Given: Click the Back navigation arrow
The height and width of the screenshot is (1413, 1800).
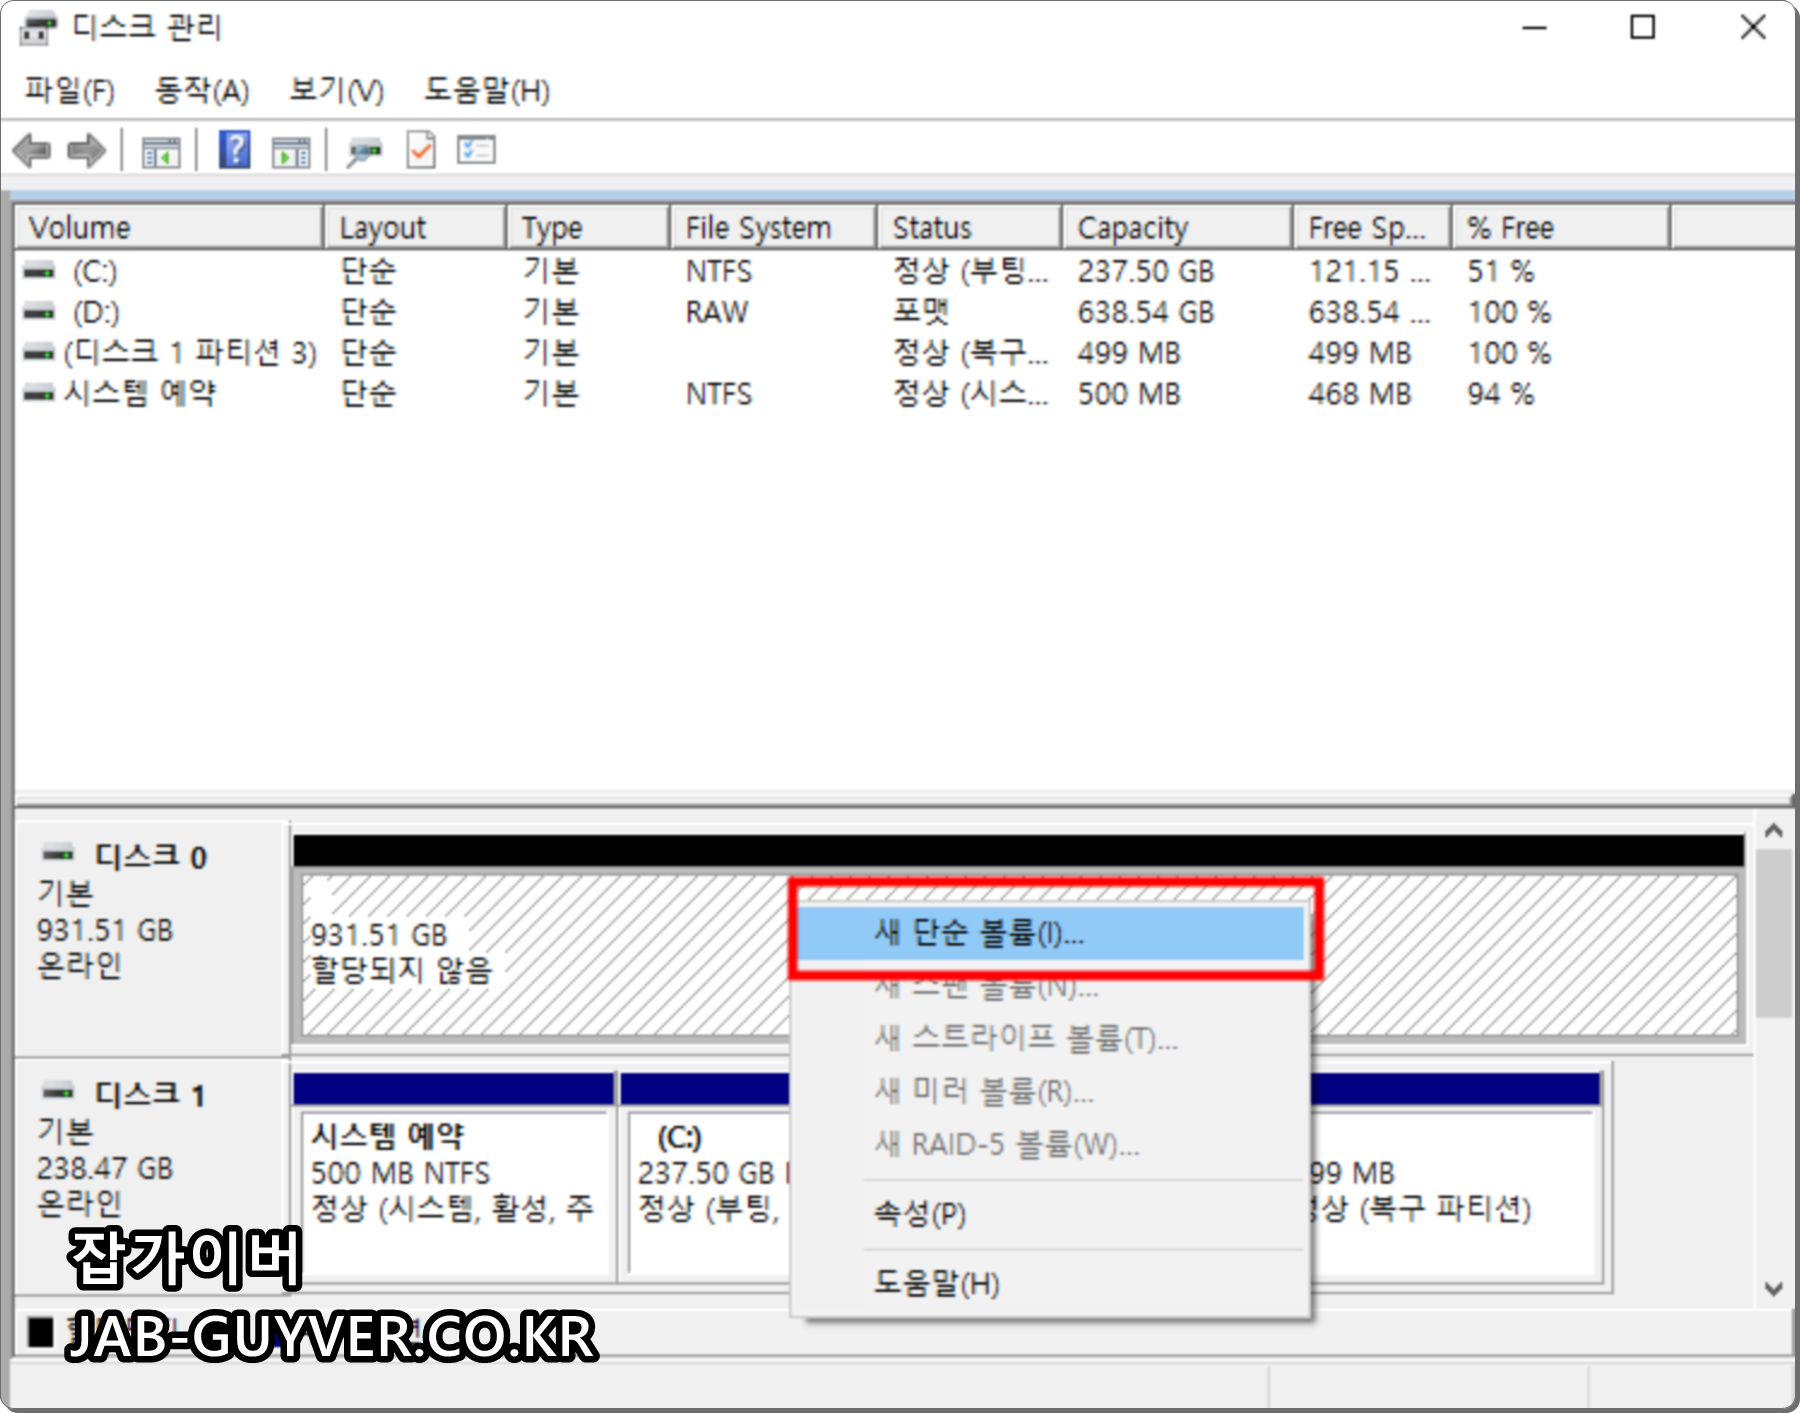Looking at the screenshot, I should [x=30, y=150].
